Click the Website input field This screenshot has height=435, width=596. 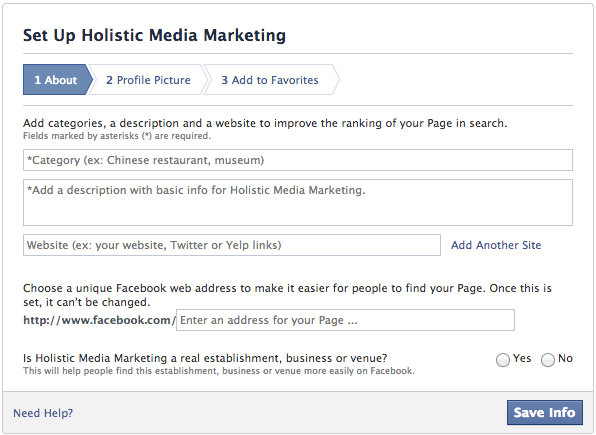[232, 245]
